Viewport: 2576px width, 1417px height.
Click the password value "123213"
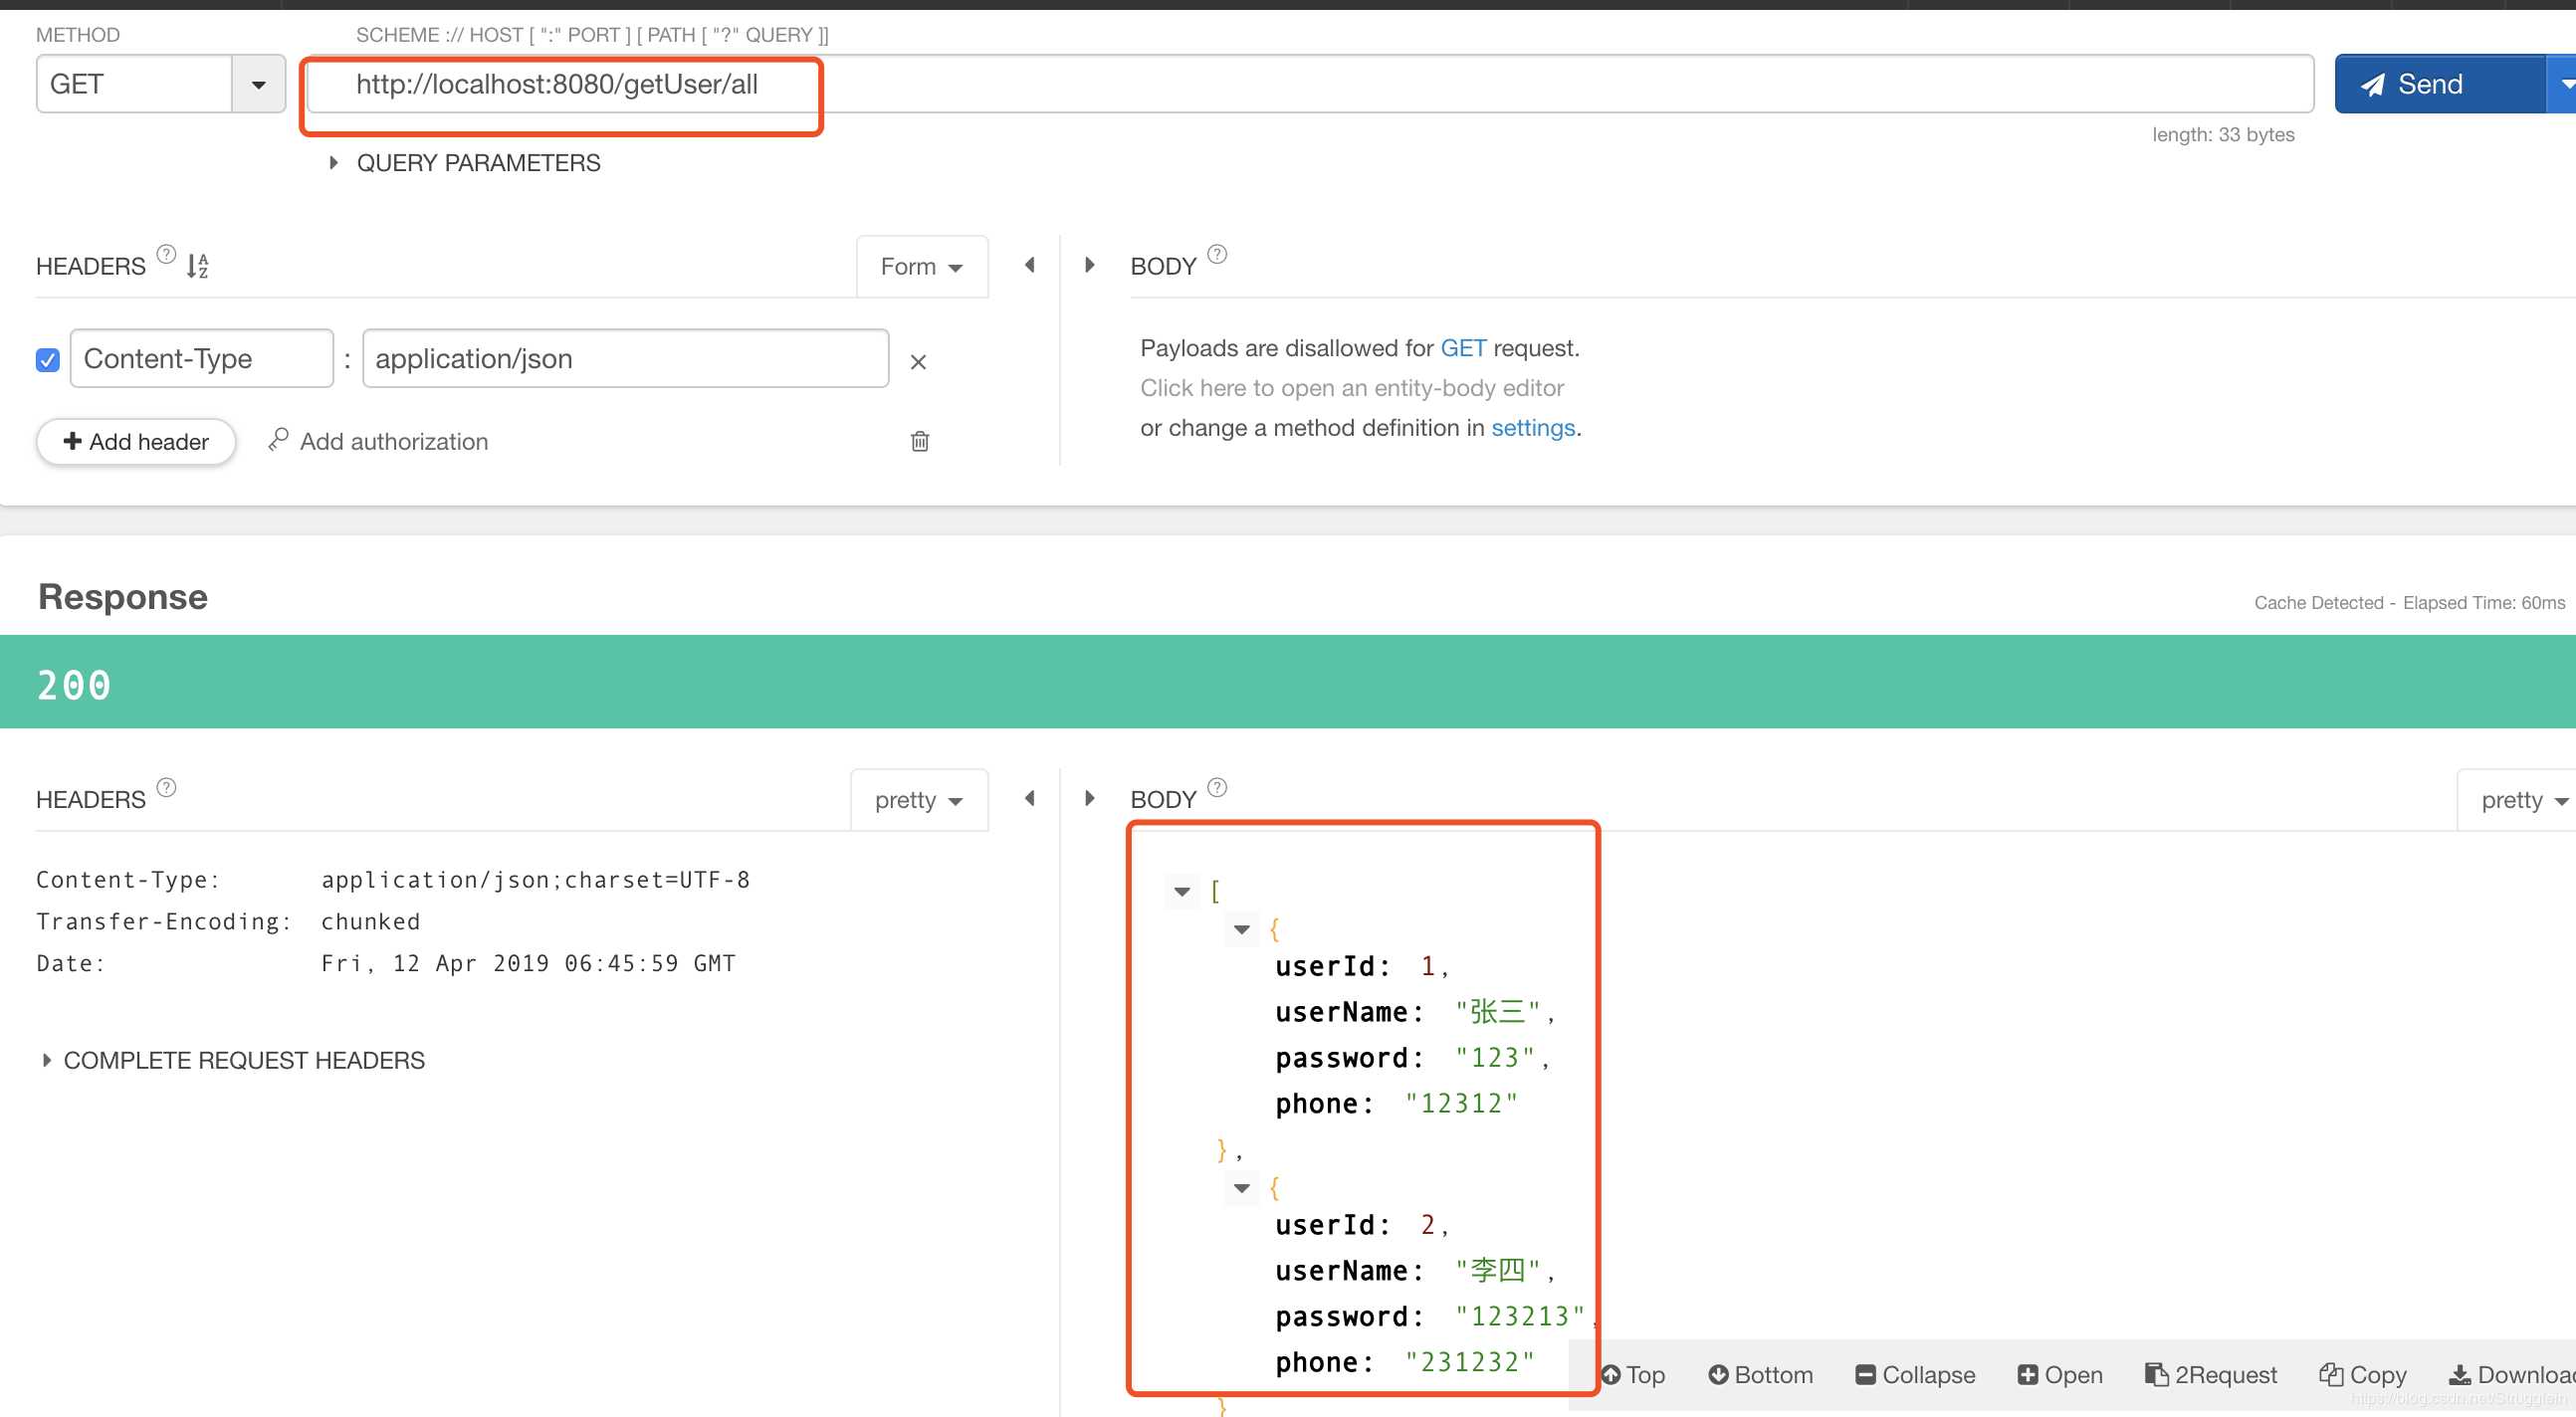point(1520,1318)
